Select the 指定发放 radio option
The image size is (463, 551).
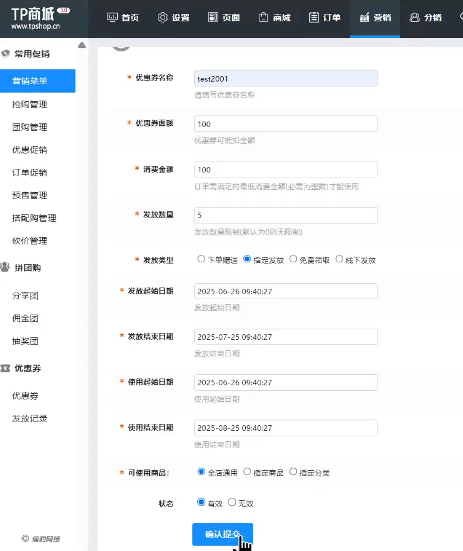coord(247,259)
